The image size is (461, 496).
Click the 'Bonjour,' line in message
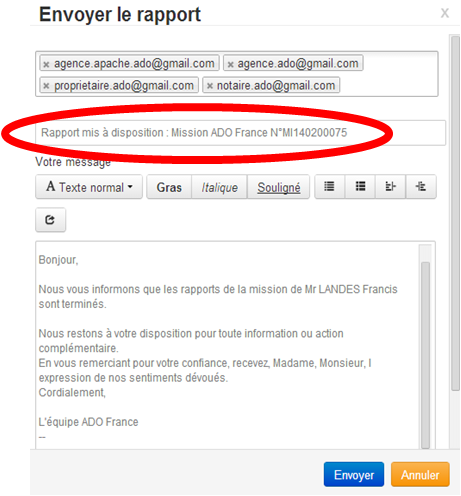point(58,260)
